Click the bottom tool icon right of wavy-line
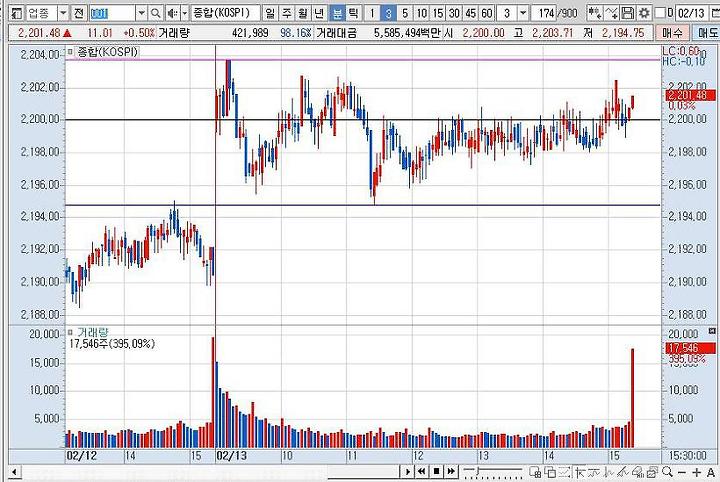Viewport: 720px width, 482px height. tap(609, 471)
